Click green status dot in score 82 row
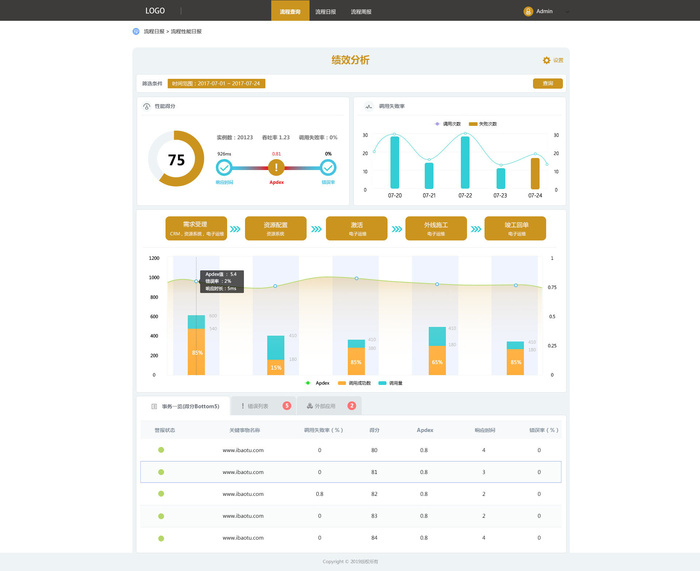 (161, 494)
